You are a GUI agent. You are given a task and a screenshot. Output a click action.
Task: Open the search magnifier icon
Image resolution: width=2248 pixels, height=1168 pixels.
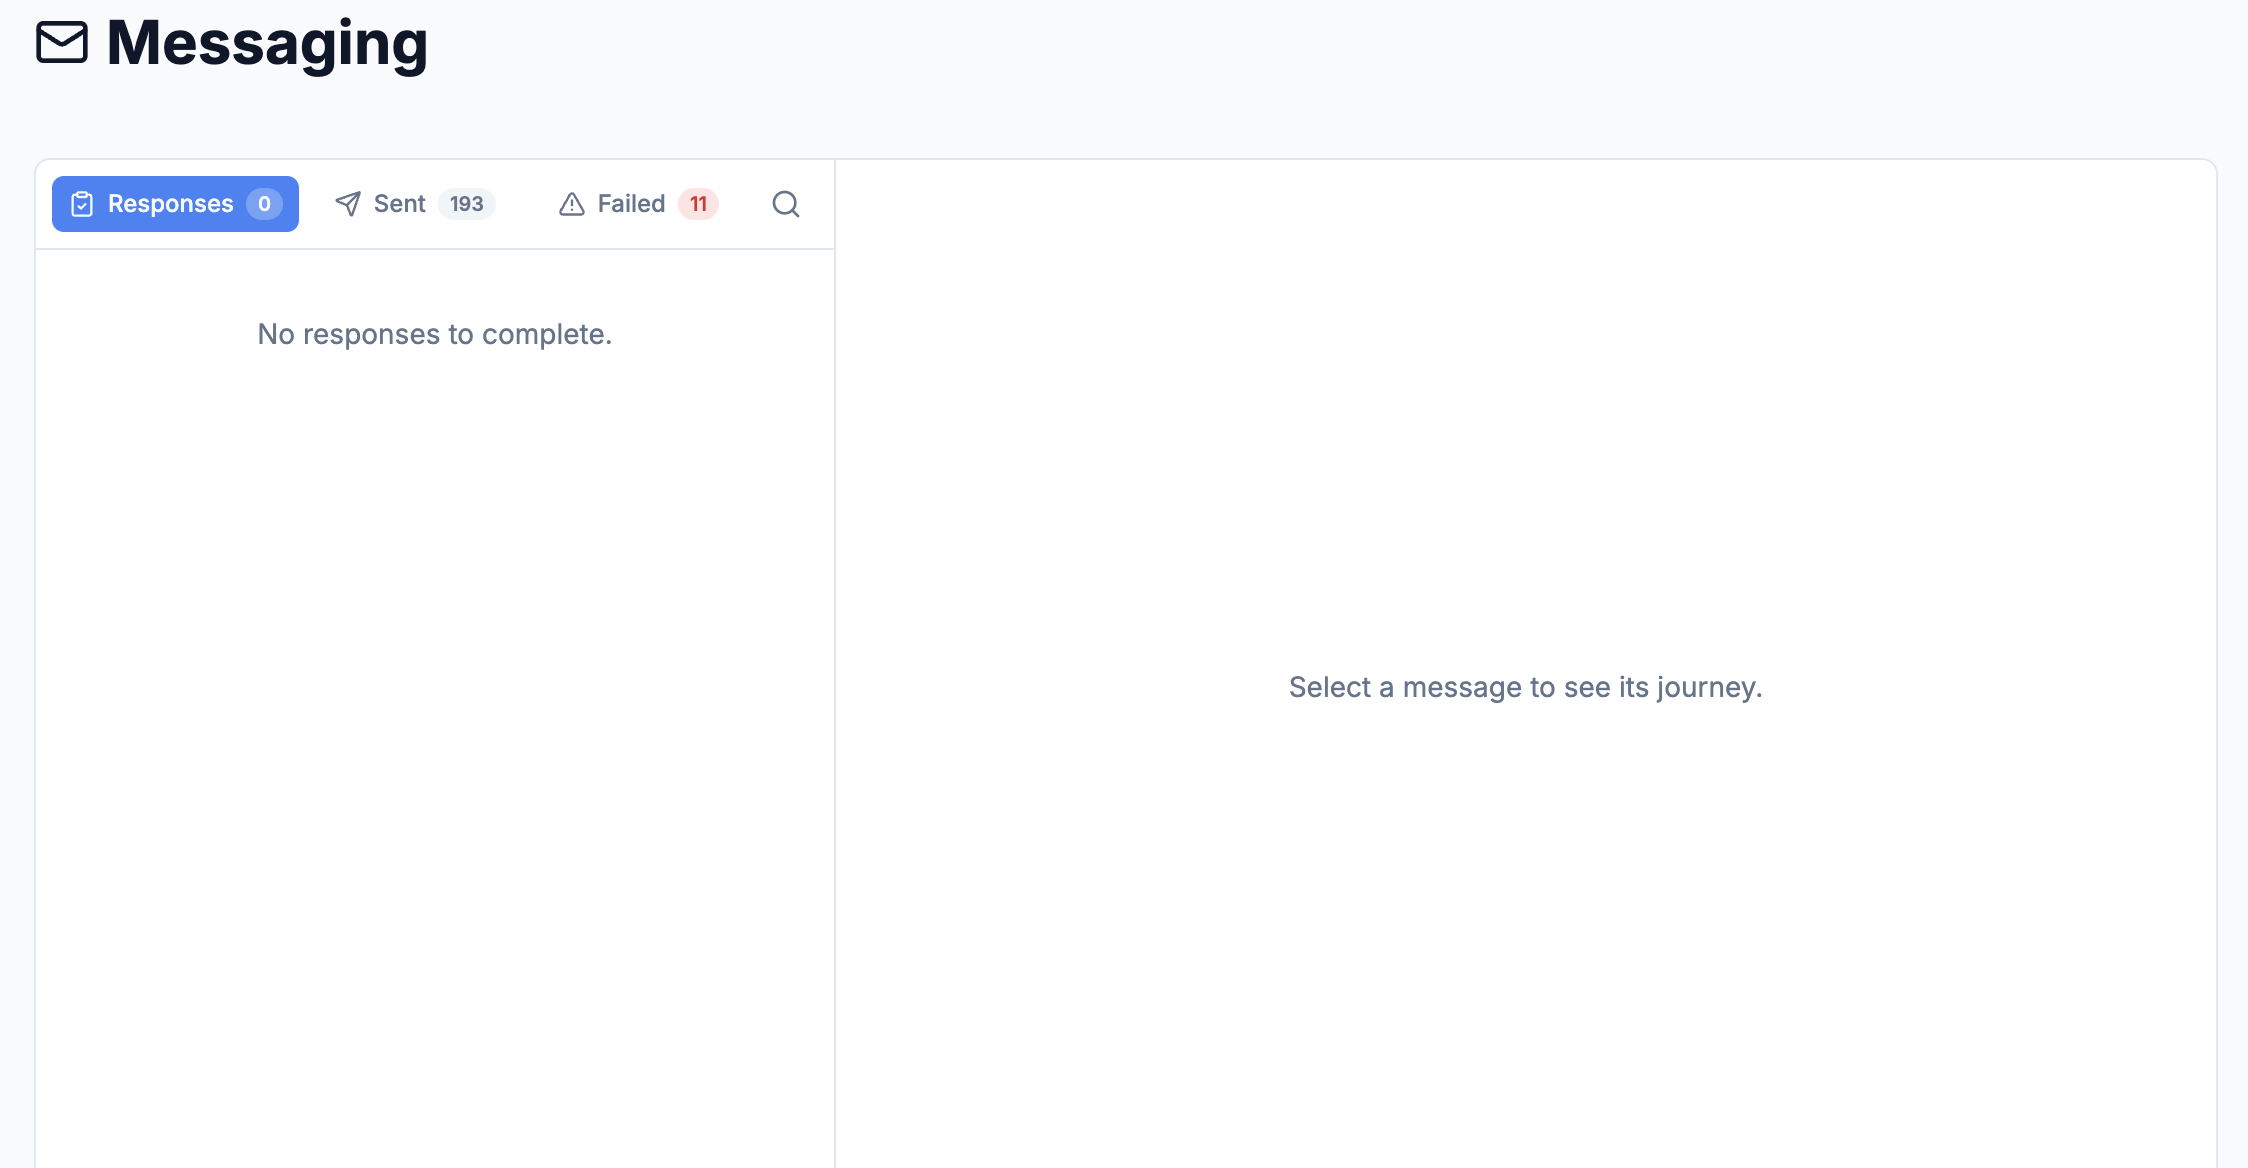pyautogui.click(x=786, y=204)
